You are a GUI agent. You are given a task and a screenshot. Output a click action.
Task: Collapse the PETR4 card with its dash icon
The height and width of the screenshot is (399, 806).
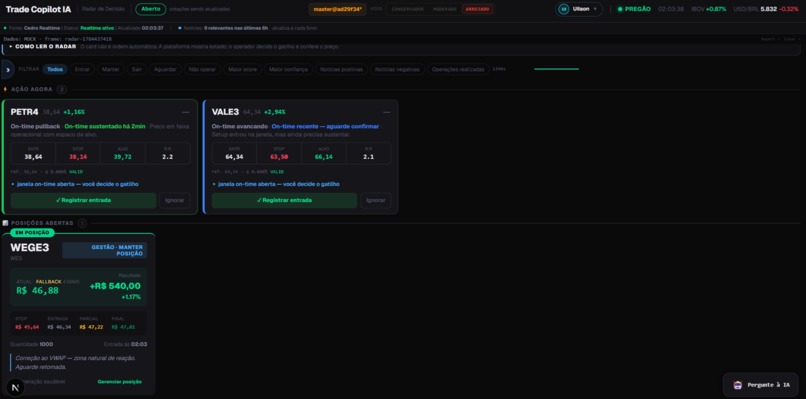coord(186,112)
